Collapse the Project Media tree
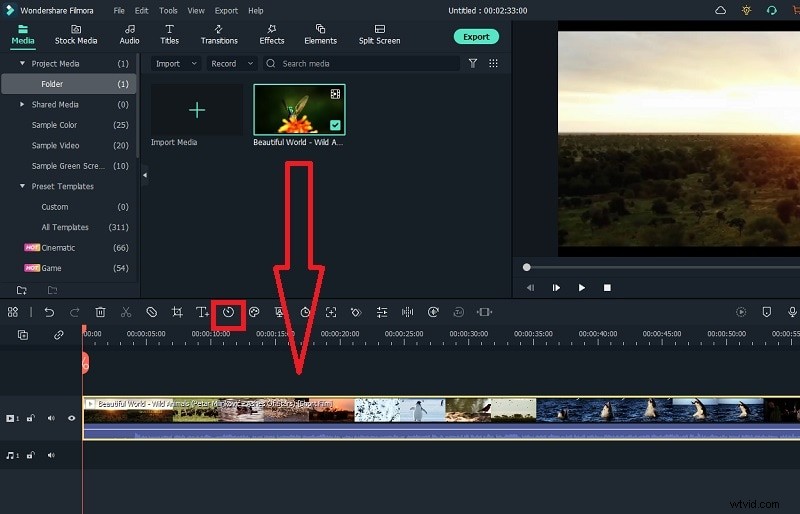This screenshot has height=514, width=800. point(22,63)
